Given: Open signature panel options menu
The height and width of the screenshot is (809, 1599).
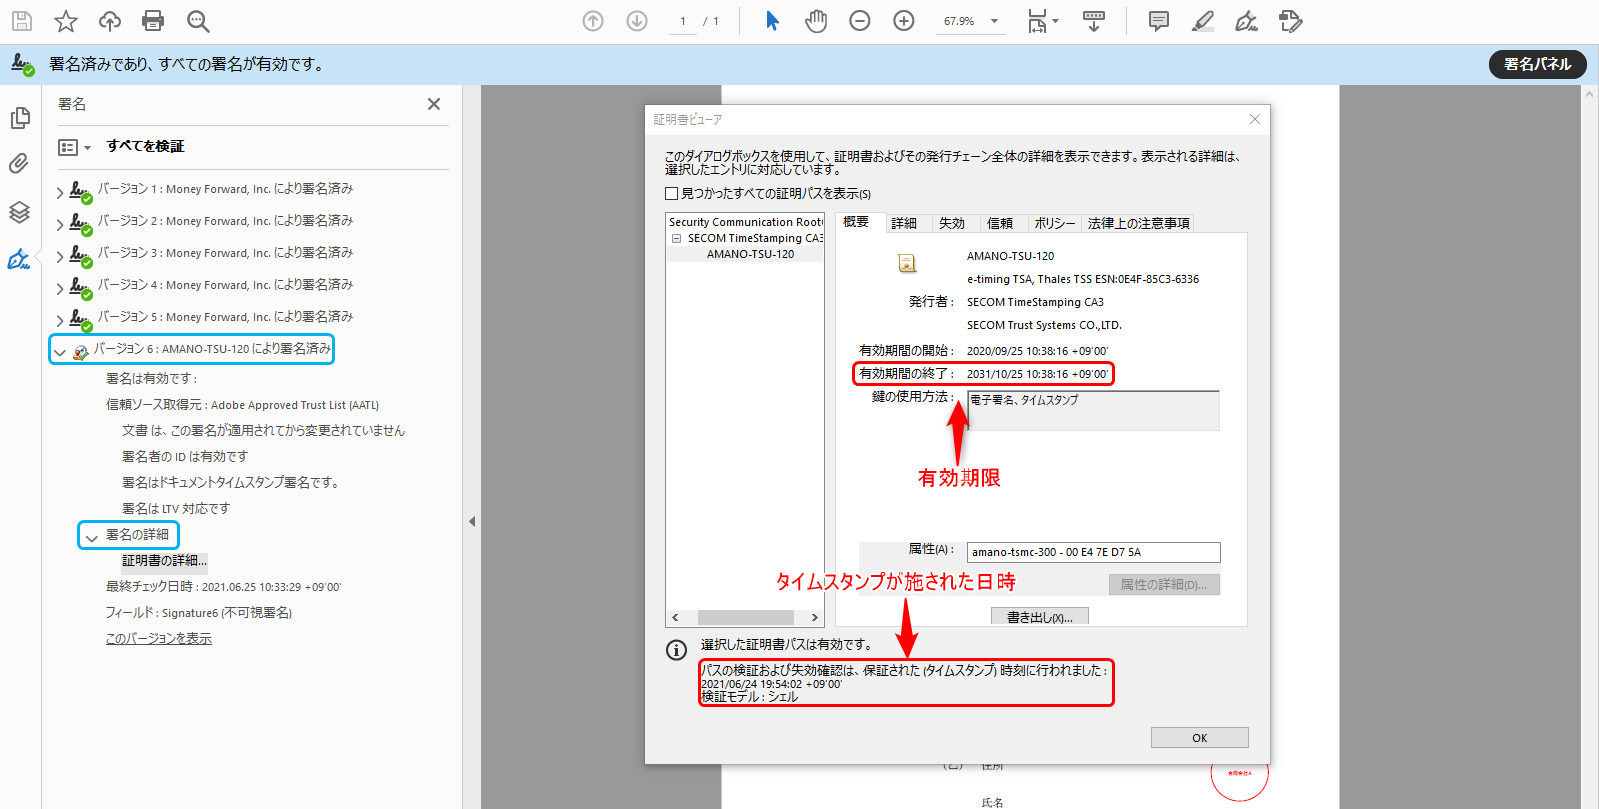Looking at the screenshot, I should 74,147.
